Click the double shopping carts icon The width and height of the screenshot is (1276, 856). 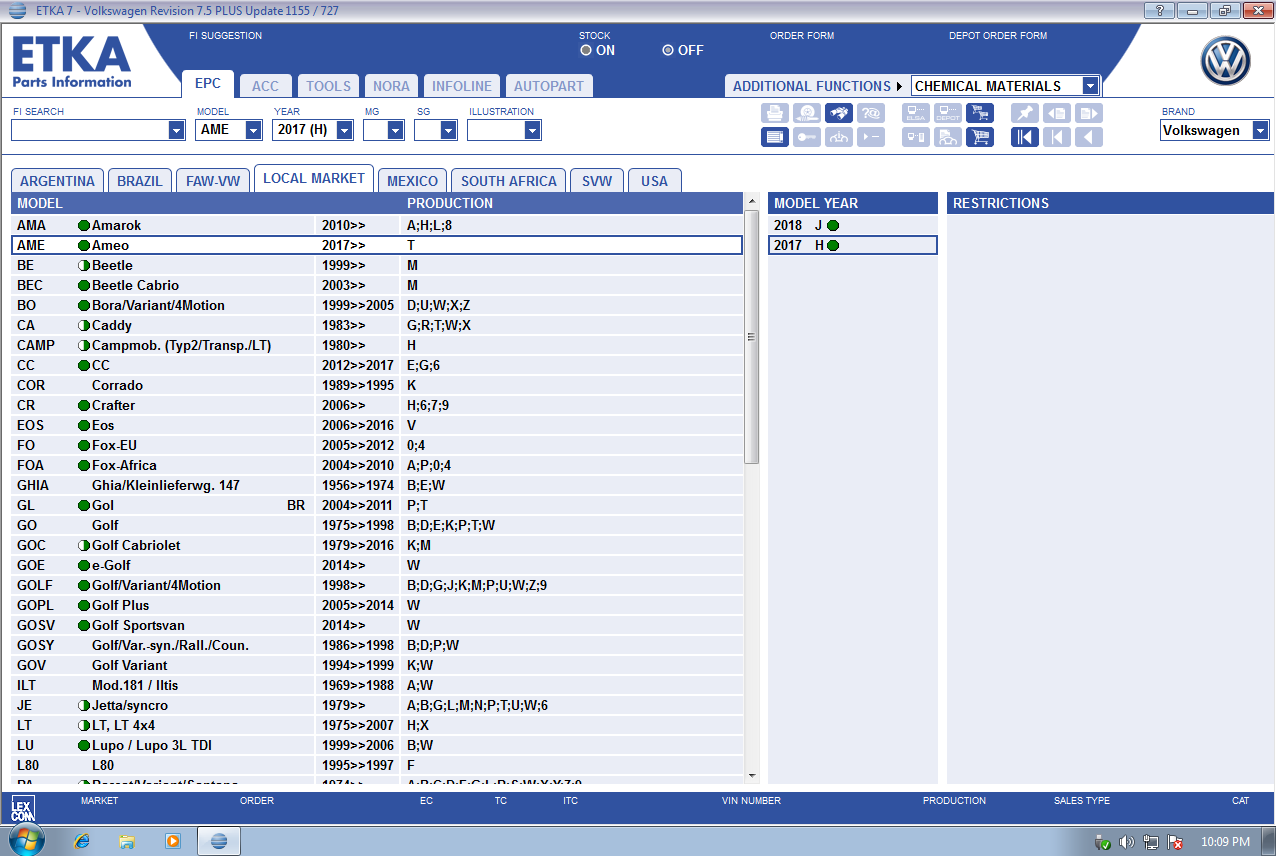pyautogui.click(x=980, y=113)
